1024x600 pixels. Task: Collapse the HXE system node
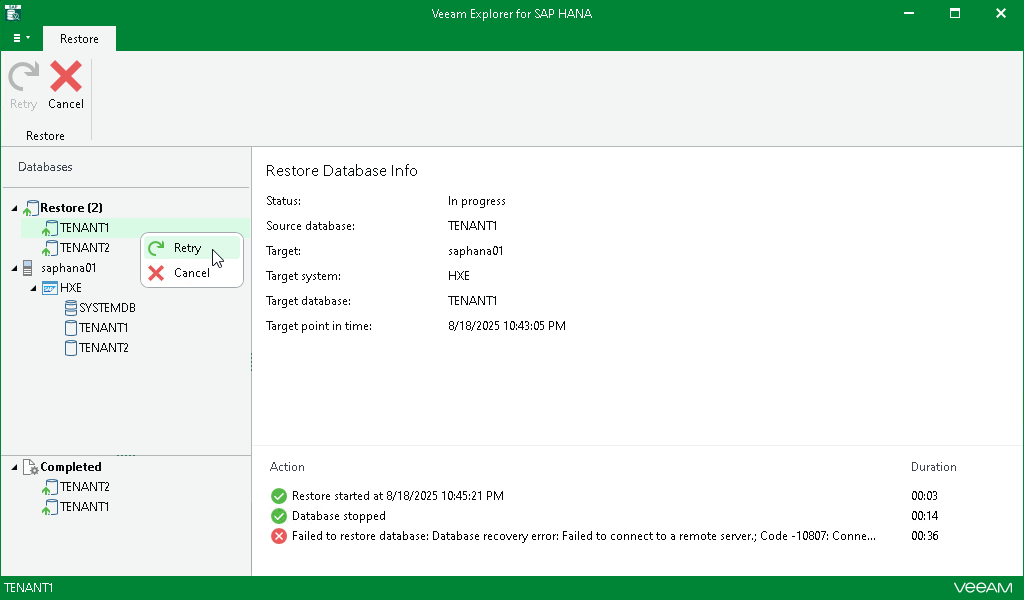[x=33, y=288]
